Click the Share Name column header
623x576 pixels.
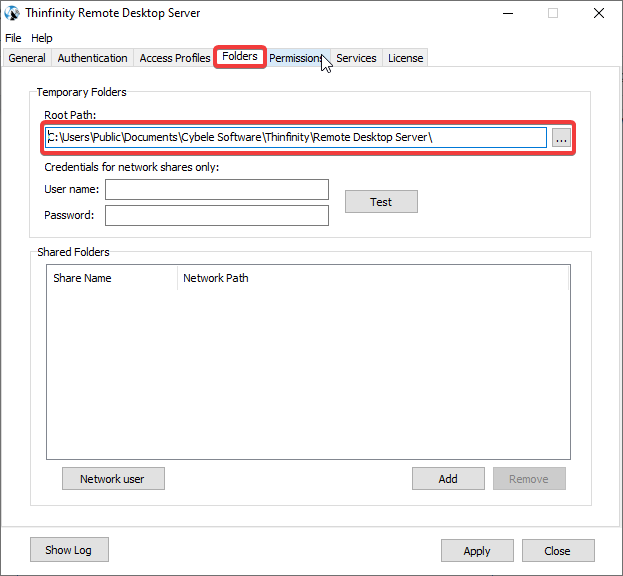112,278
